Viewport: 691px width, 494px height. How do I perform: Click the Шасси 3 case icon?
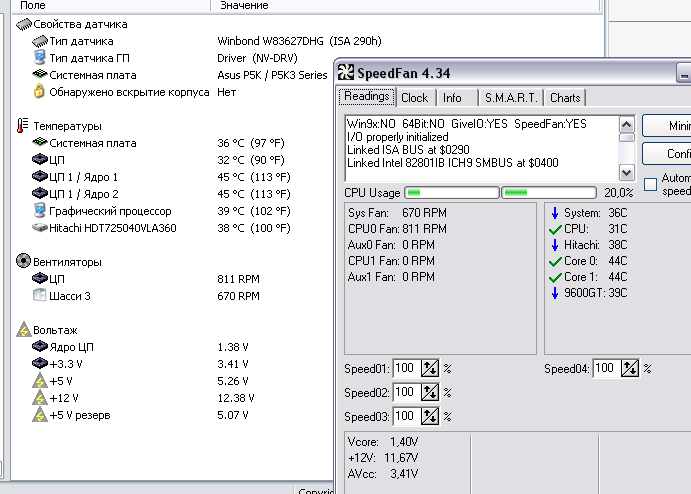[40, 295]
